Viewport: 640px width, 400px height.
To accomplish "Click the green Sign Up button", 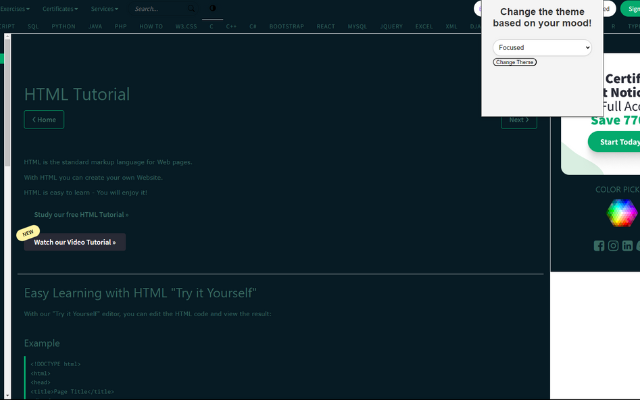I will 630,9.
